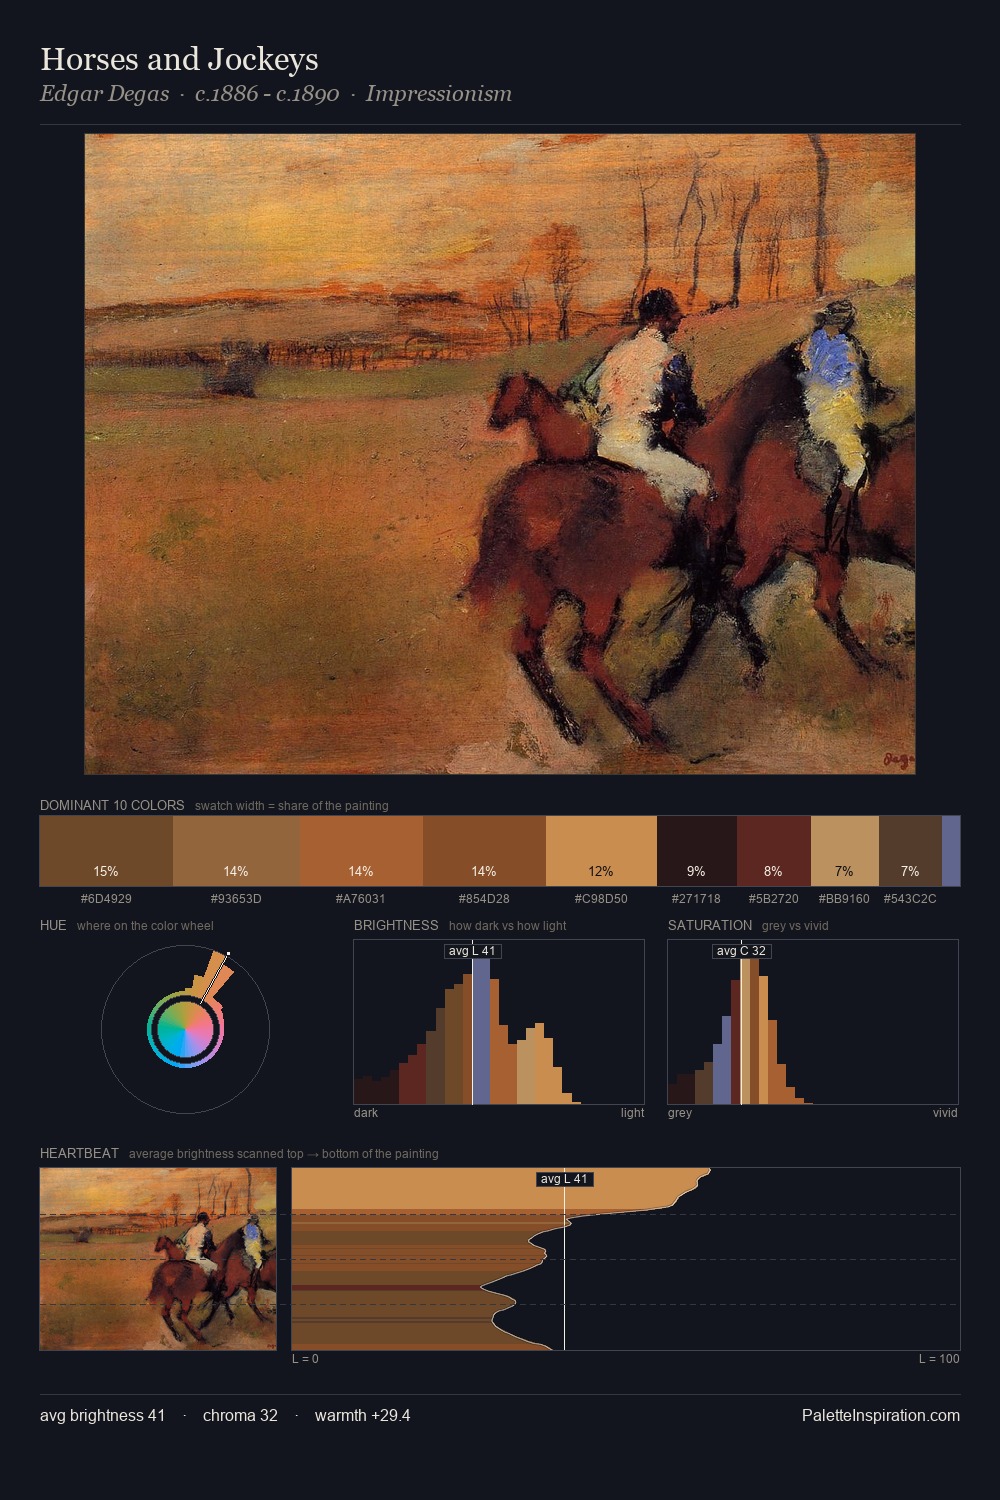Click the #BB9160 sand swatch
The image size is (1000, 1500).
click(x=845, y=851)
